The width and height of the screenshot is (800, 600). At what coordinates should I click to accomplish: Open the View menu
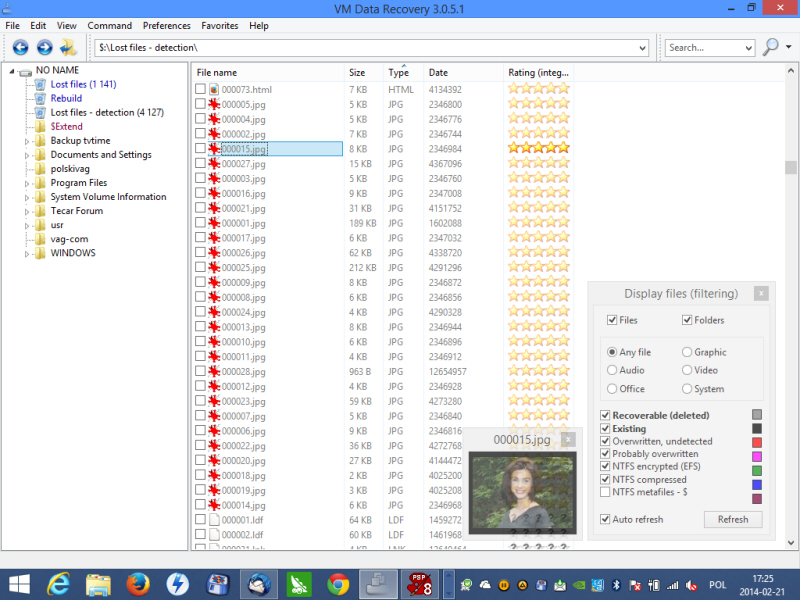pyautogui.click(x=66, y=26)
